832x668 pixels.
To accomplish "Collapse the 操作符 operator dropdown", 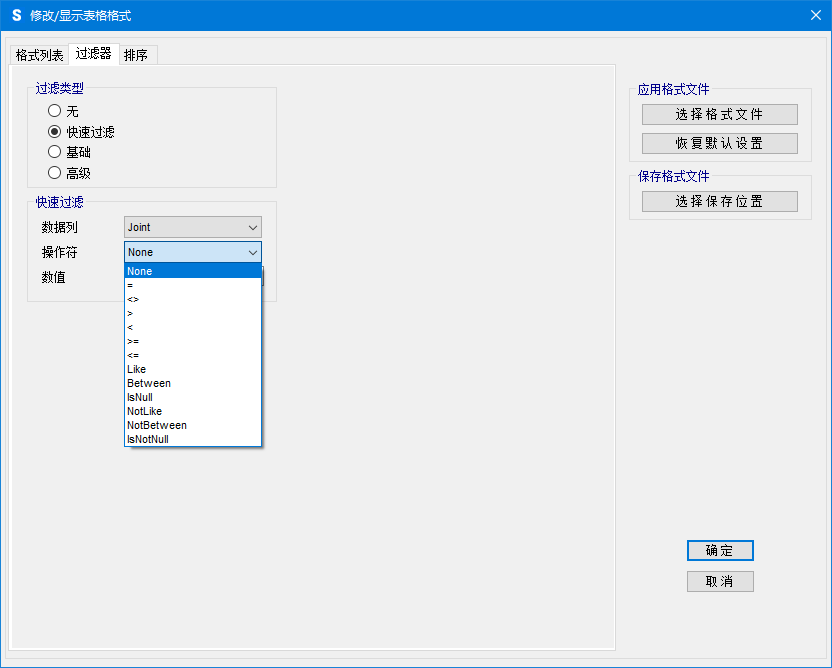I will 252,252.
